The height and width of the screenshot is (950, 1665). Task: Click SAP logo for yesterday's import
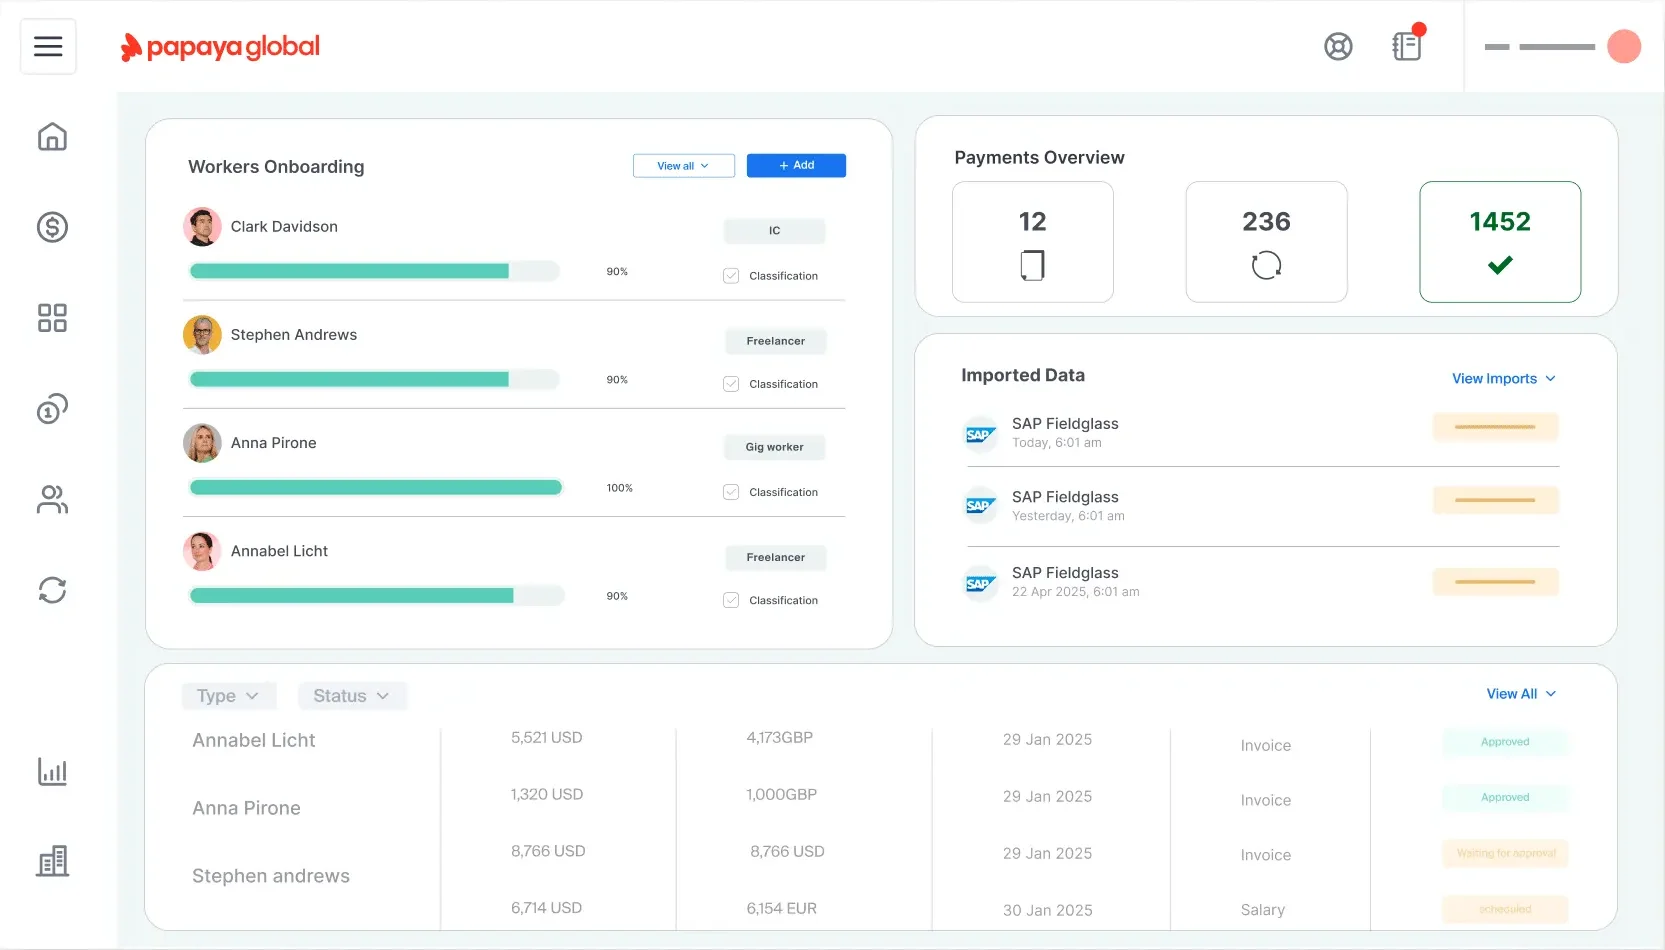click(x=980, y=506)
